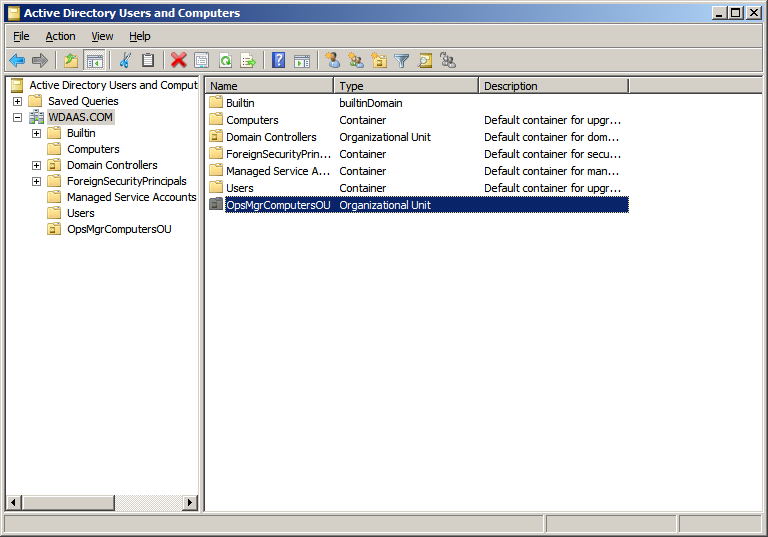Maximize the Active Directory window

[x=736, y=13]
